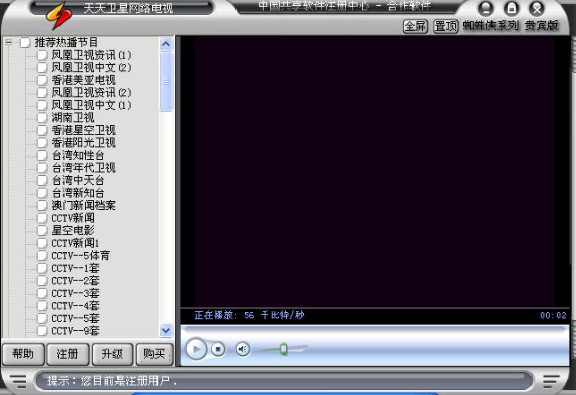576x395 pixels.
Task: Open help with the 帮助 button
Action: pos(23,354)
